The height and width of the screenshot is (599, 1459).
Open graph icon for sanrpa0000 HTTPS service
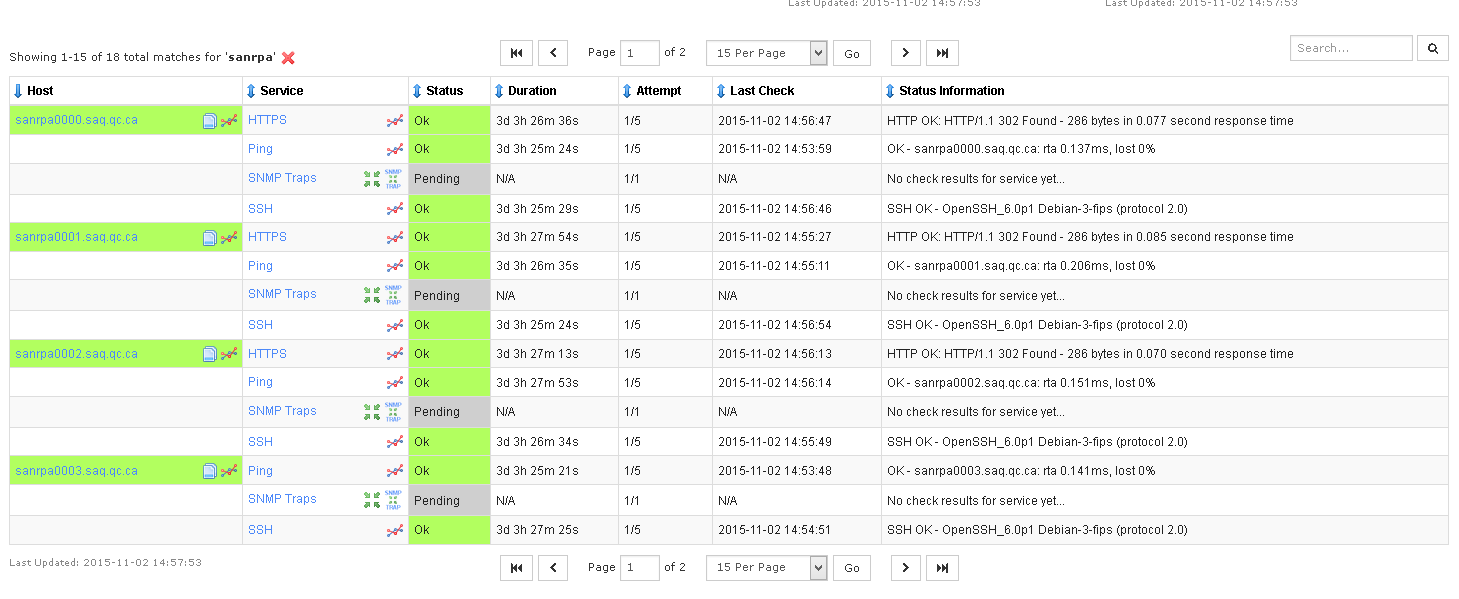click(395, 121)
